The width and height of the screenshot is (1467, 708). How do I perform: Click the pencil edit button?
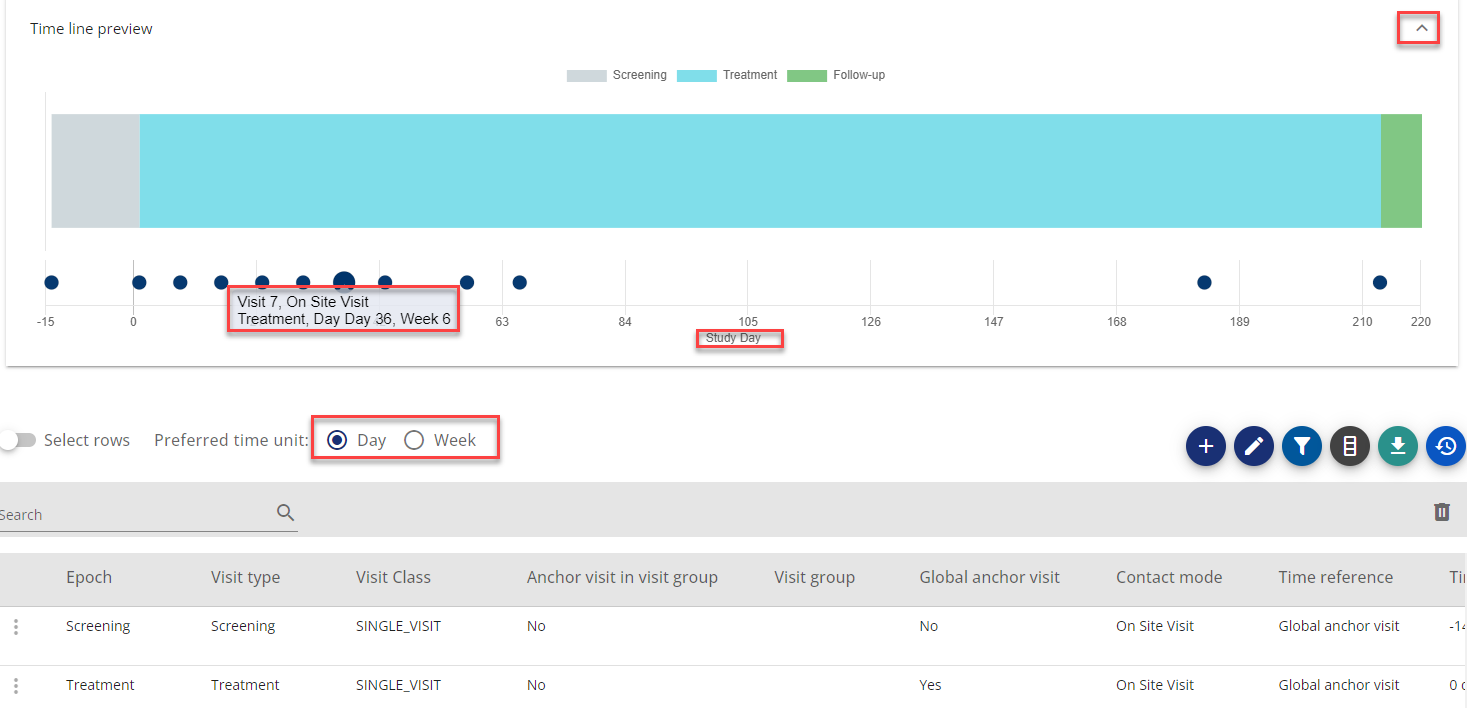pos(1254,446)
